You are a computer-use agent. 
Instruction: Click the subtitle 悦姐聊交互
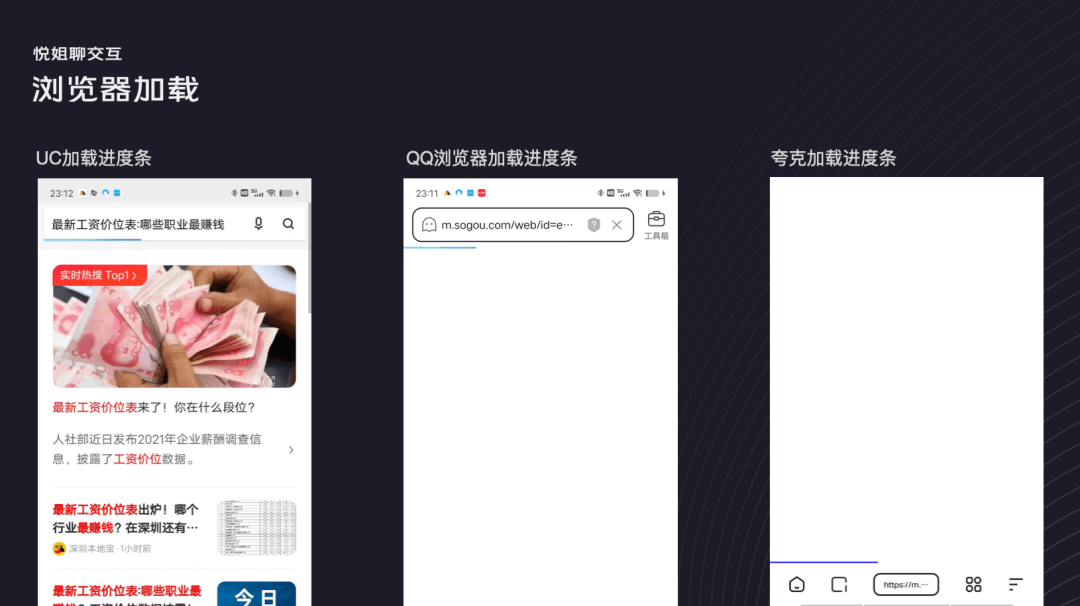pyautogui.click(x=77, y=54)
